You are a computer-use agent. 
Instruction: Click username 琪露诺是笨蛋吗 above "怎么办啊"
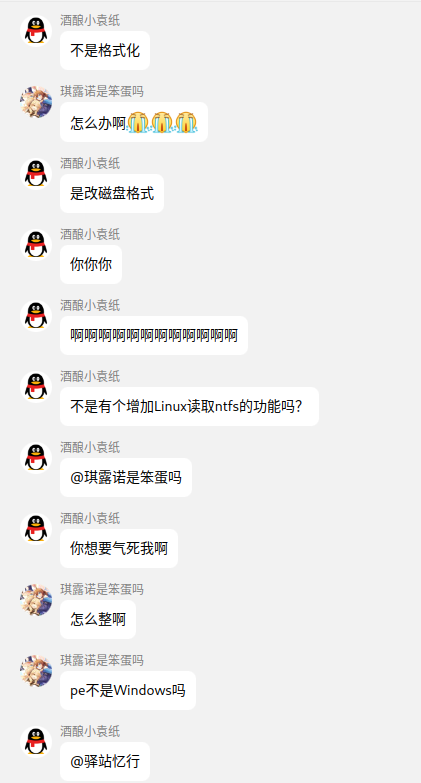coord(102,91)
